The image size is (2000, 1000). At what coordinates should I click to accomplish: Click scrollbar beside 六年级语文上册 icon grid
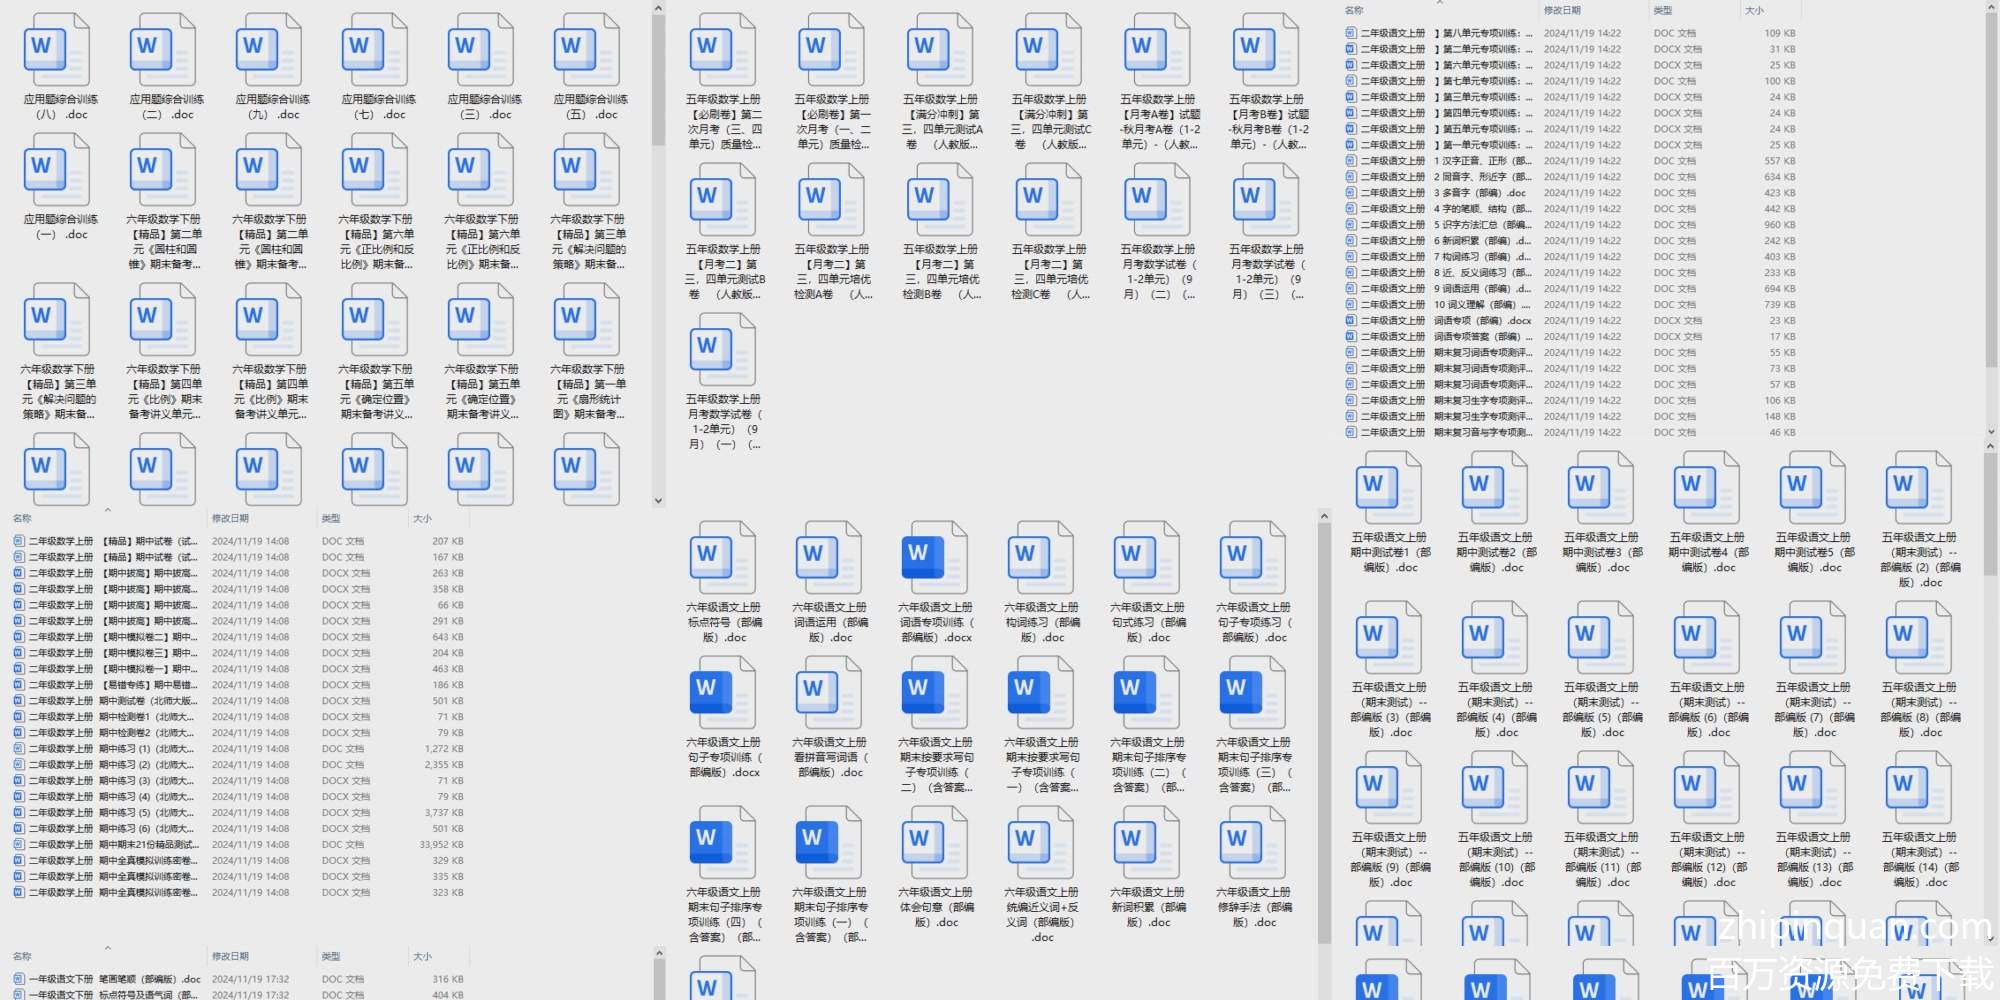[1324, 730]
